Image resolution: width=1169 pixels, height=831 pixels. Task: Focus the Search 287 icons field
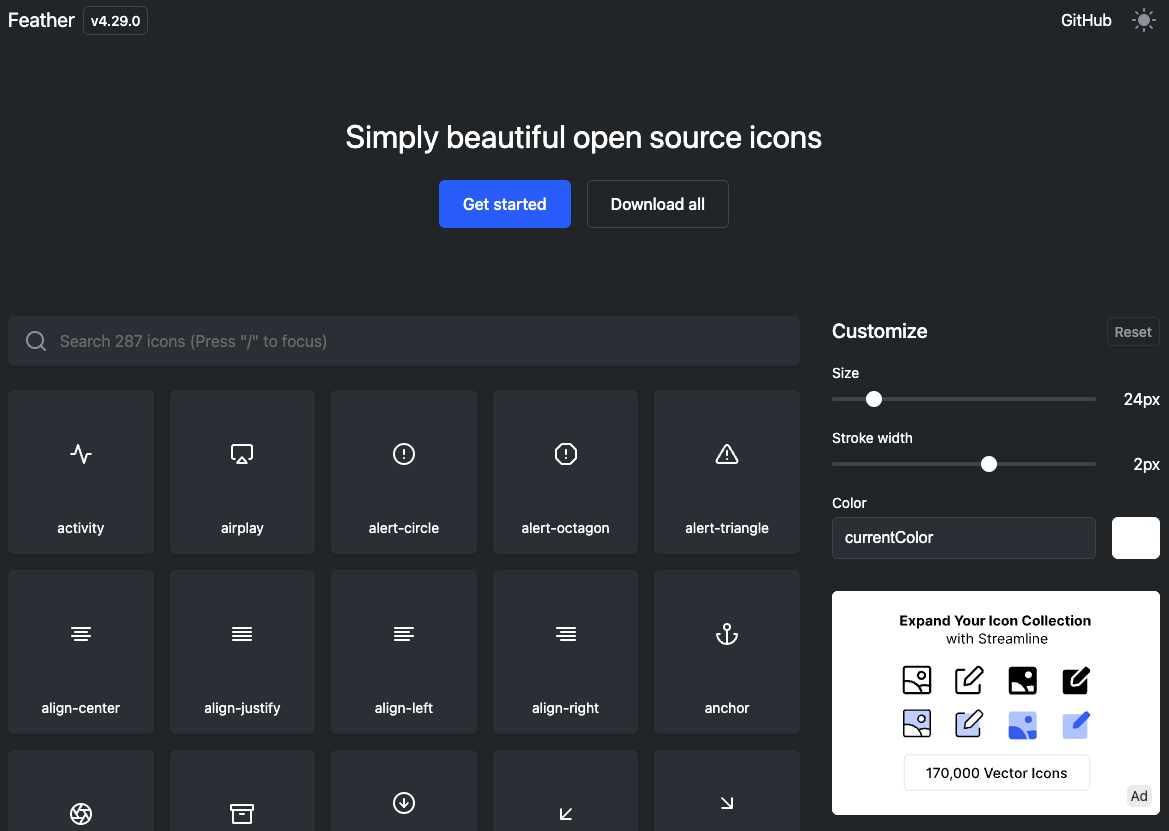(x=404, y=341)
